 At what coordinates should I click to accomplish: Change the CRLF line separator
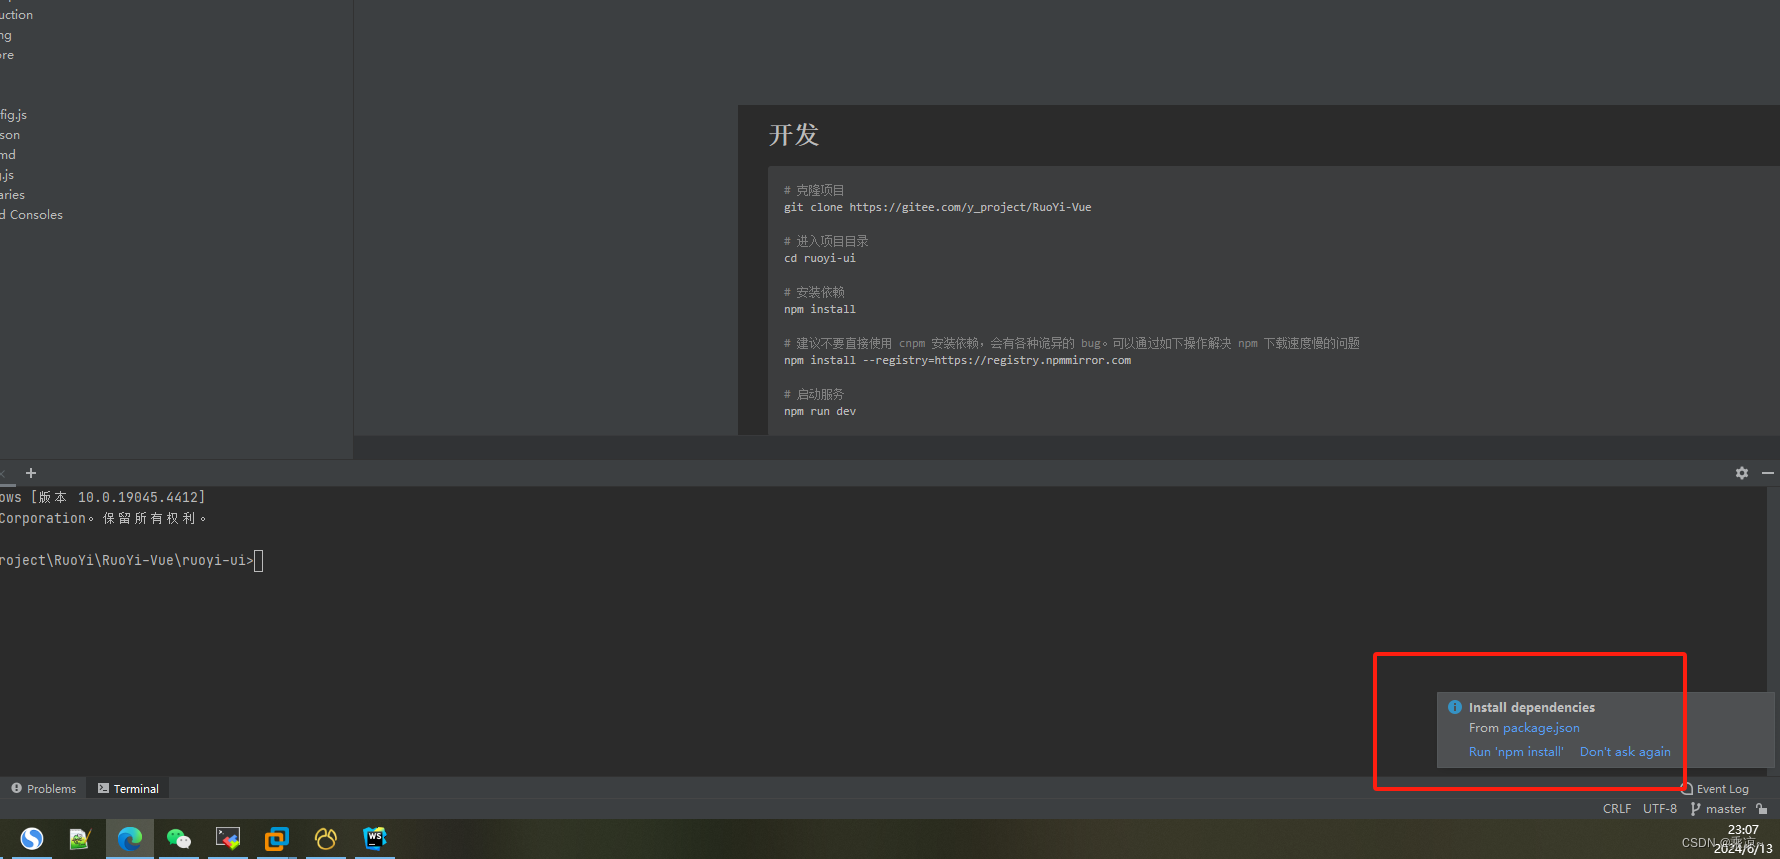click(1617, 809)
